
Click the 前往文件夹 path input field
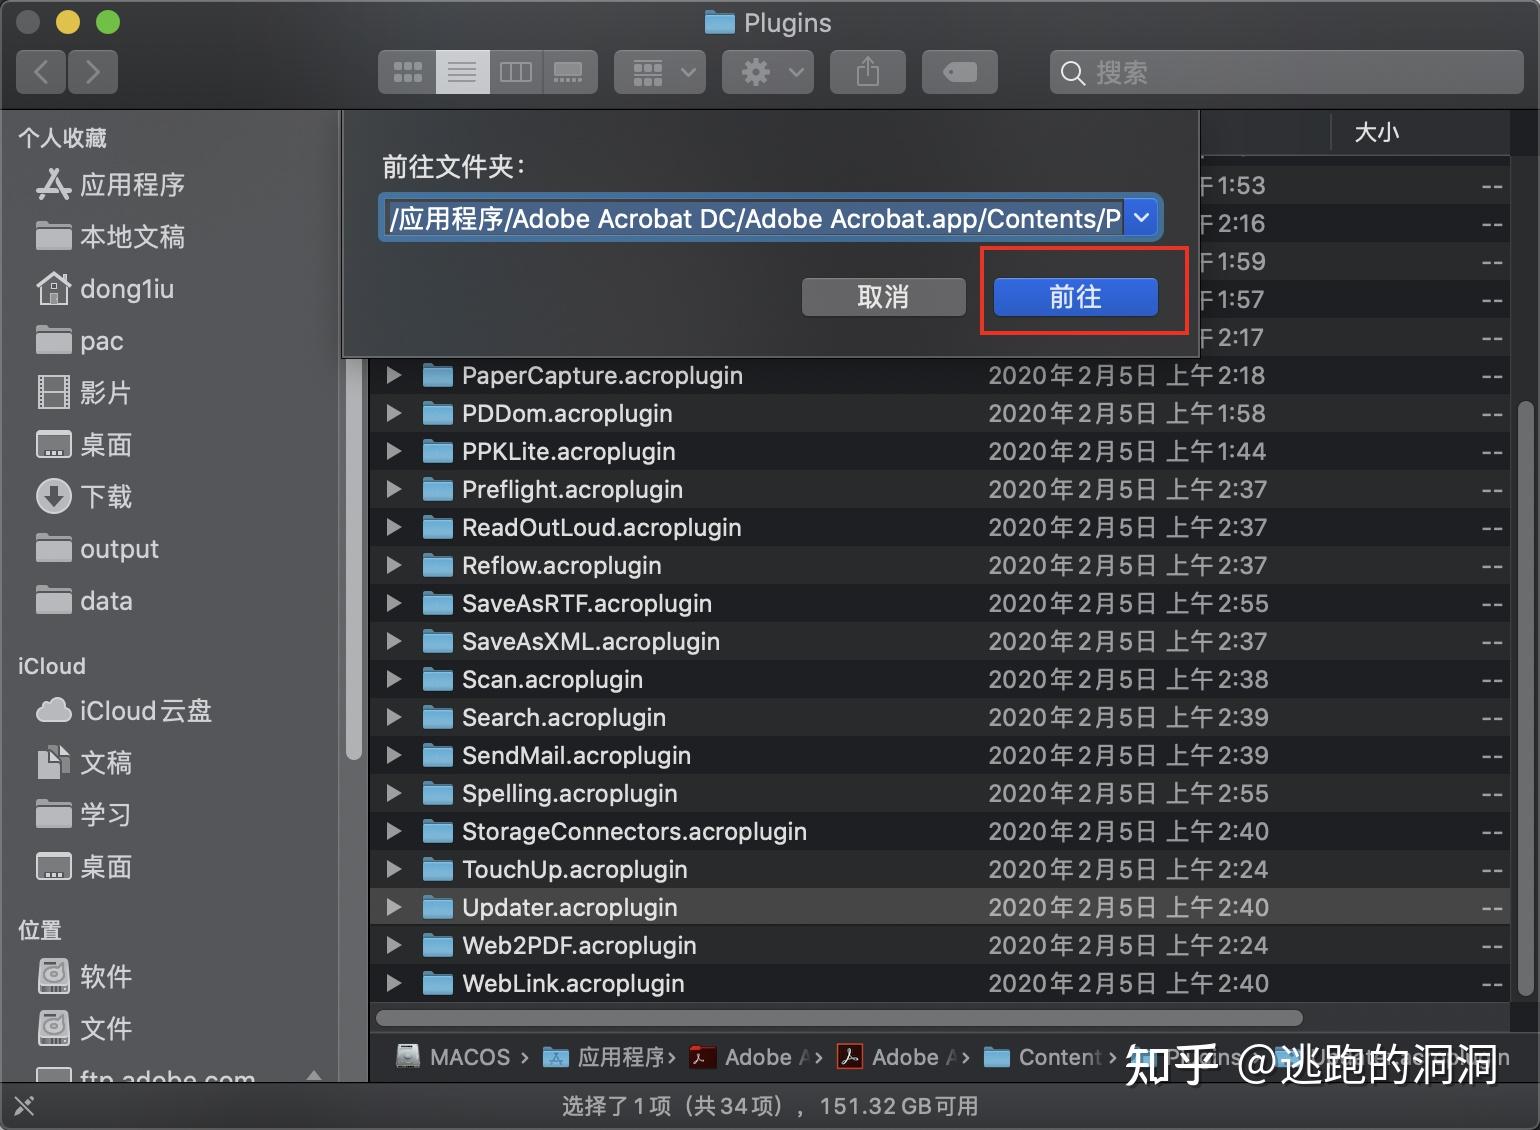(x=752, y=217)
